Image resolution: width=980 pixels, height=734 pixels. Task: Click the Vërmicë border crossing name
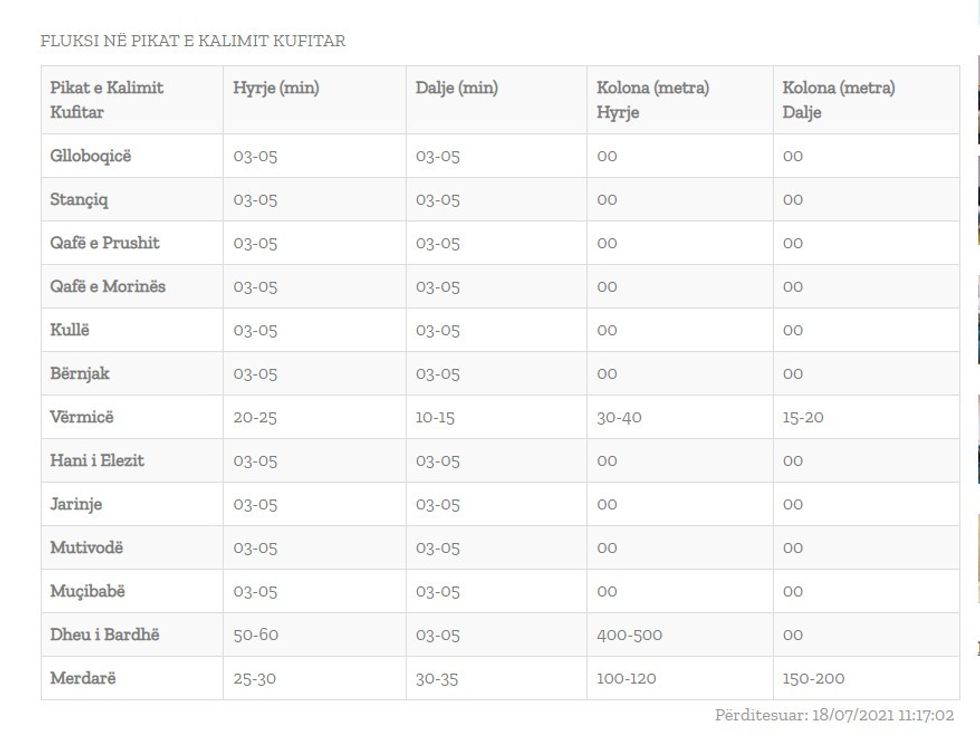(x=82, y=417)
